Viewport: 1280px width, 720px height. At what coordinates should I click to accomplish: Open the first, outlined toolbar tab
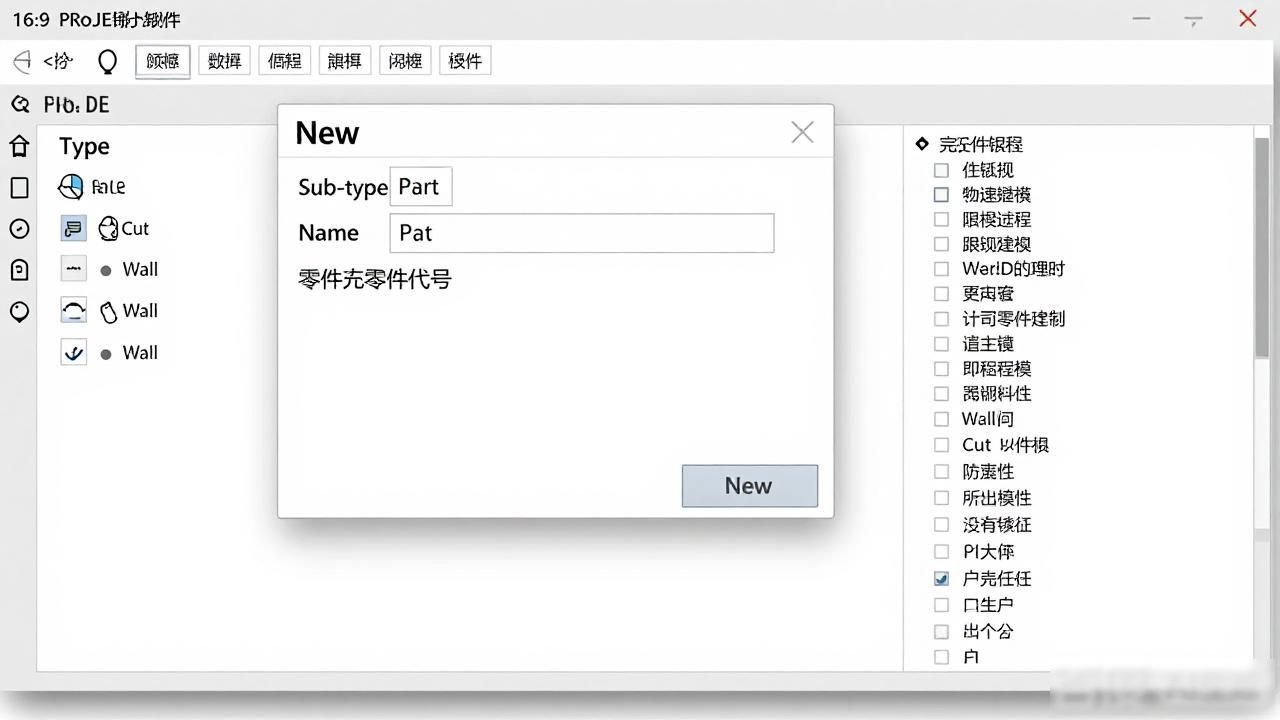(163, 61)
